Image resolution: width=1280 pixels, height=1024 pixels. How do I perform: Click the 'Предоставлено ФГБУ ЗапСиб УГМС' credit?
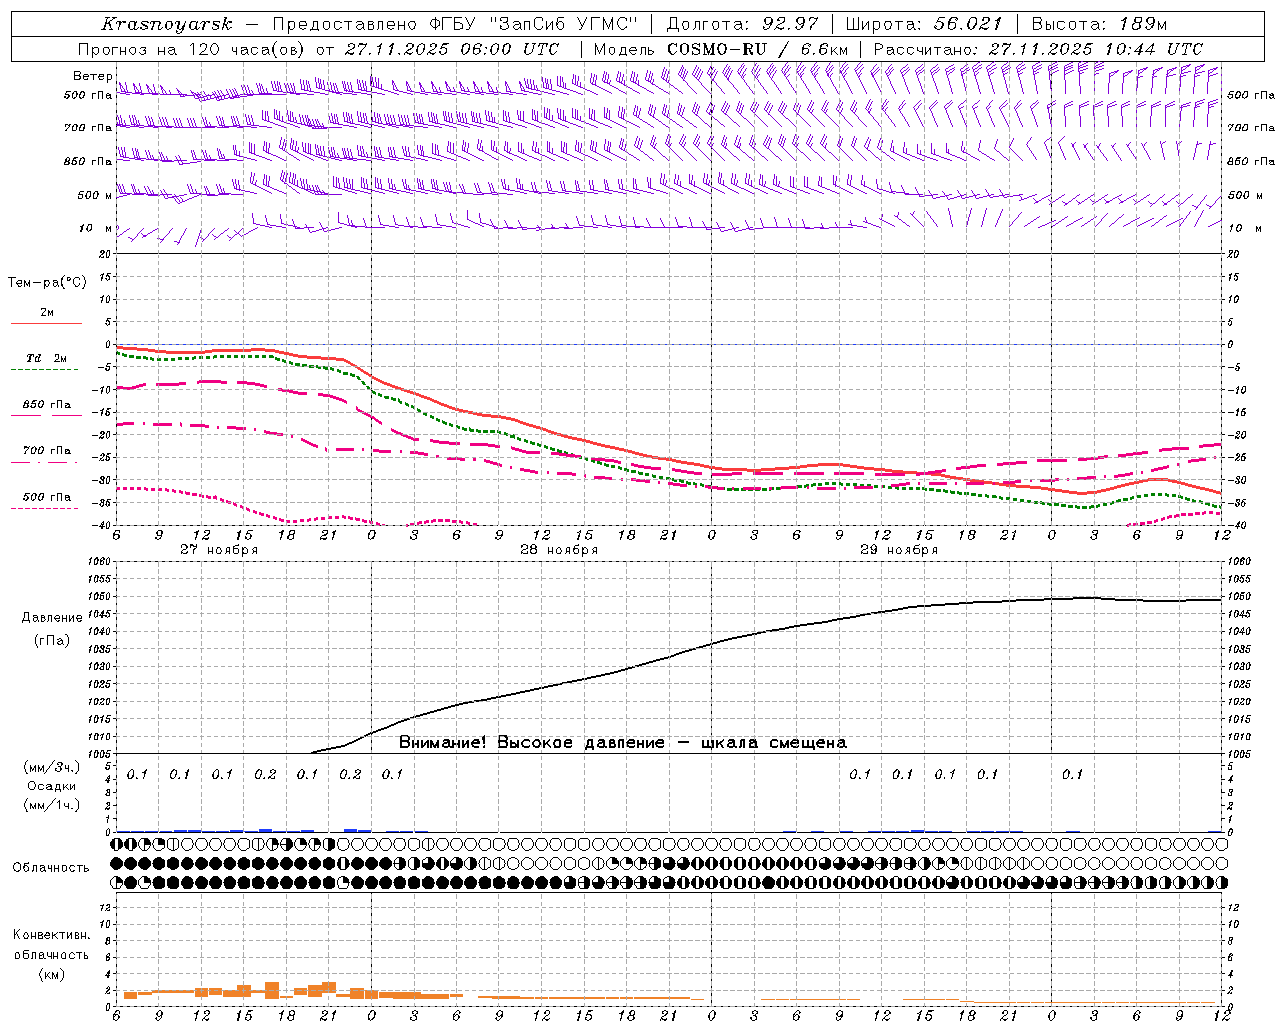(455, 24)
